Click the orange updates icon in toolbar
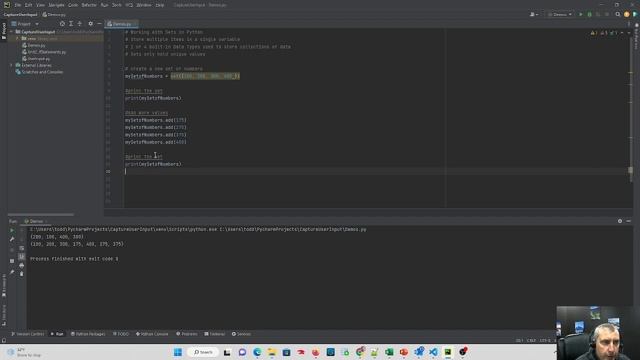 [627, 14]
